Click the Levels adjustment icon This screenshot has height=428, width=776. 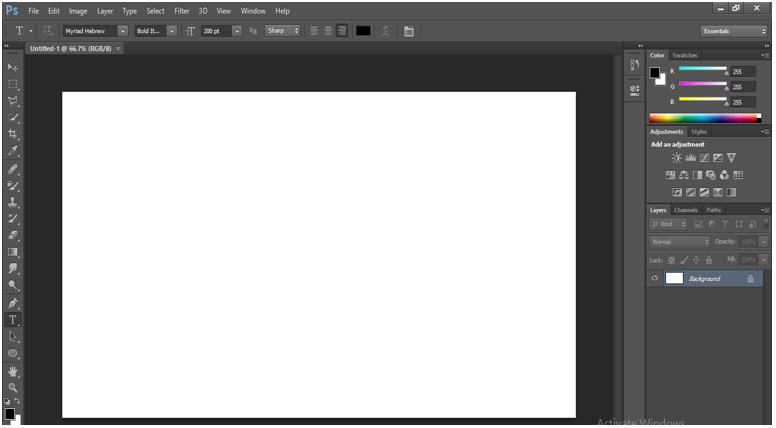(690, 158)
